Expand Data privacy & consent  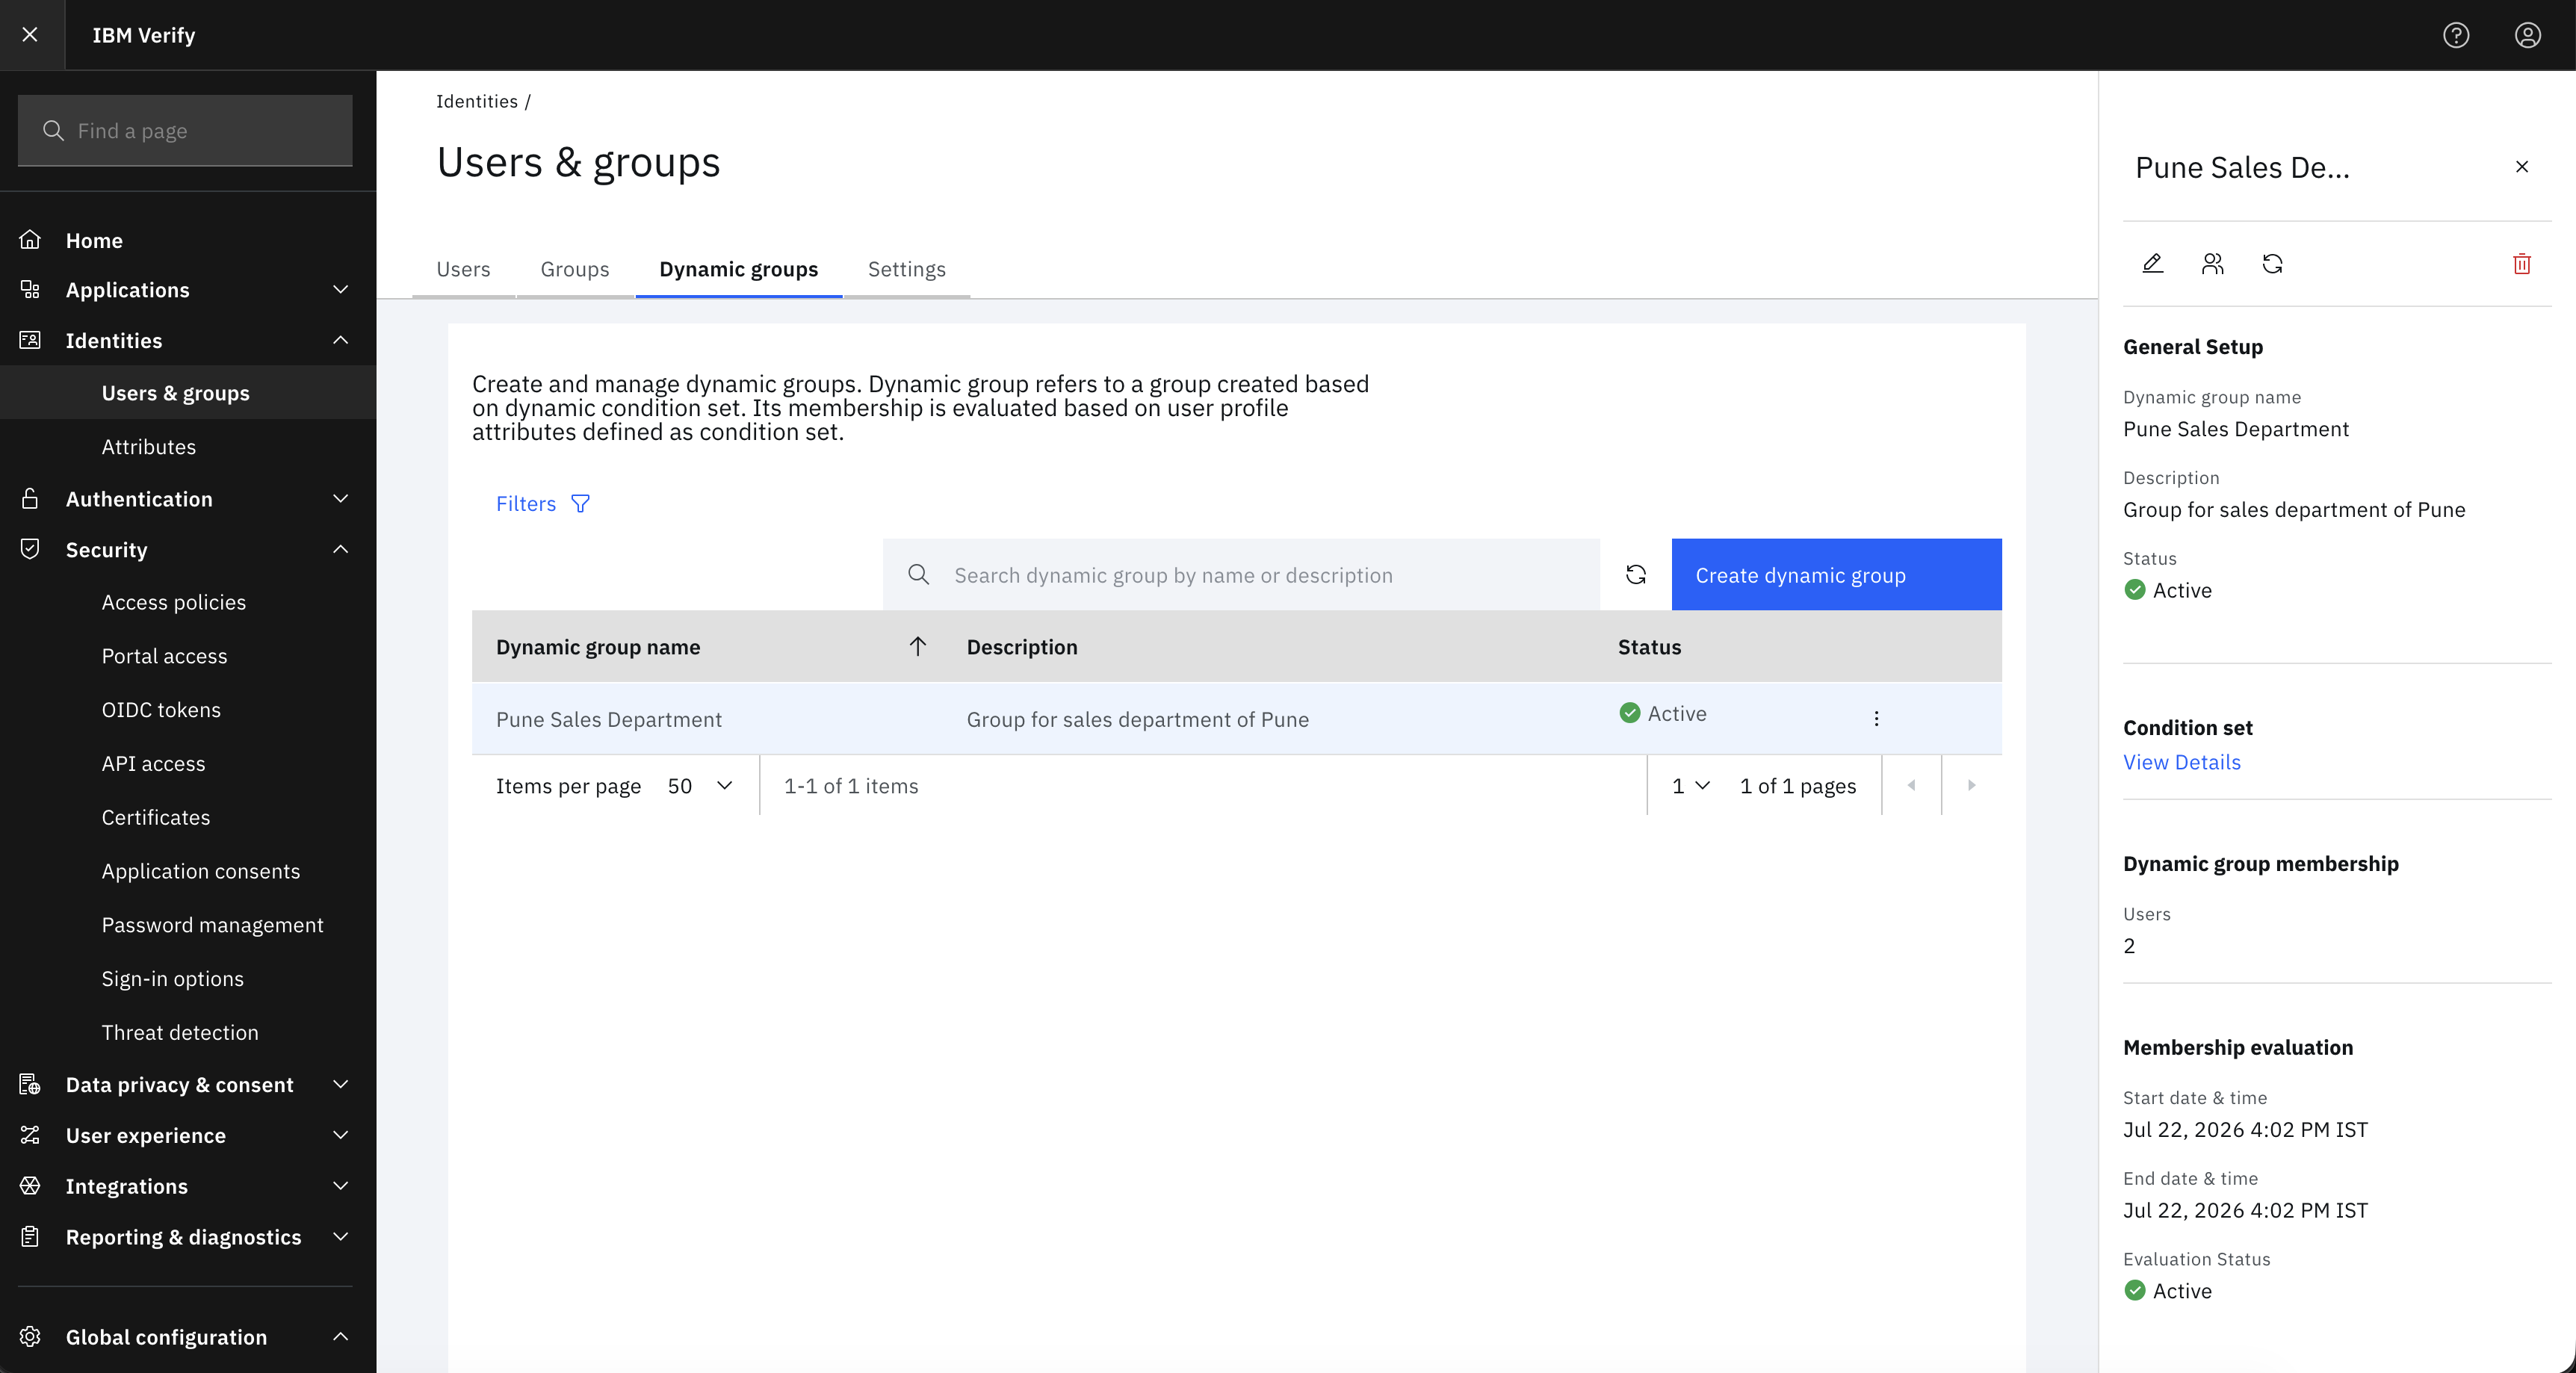point(340,1084)
